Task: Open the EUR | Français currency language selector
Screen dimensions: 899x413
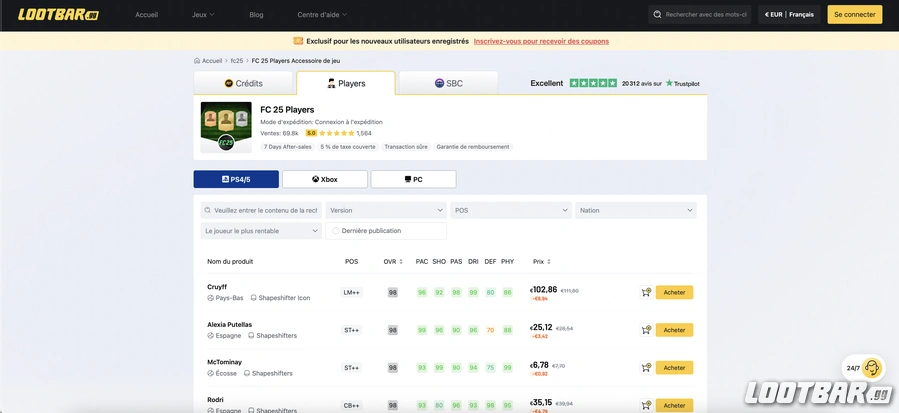Action: click(789, 15)
